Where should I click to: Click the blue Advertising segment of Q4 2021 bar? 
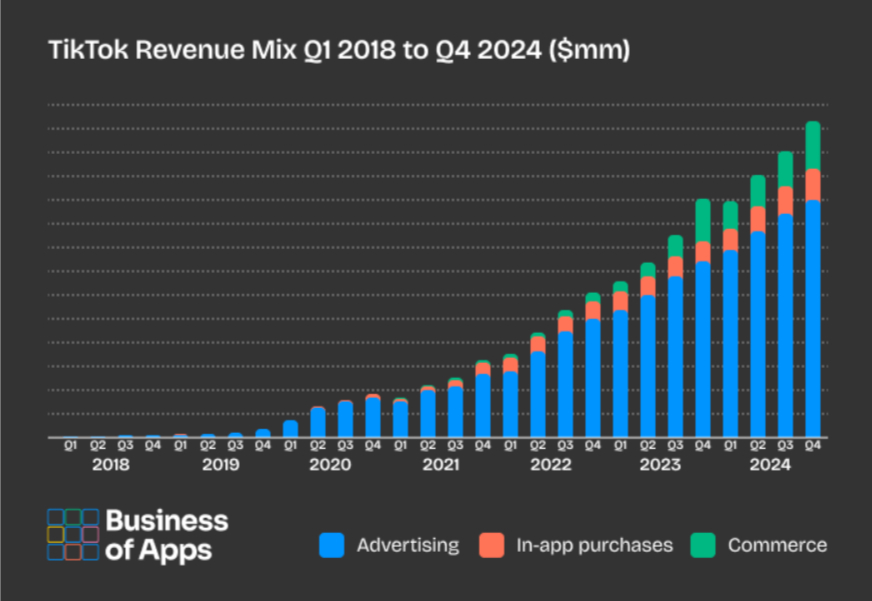[483, 405]
